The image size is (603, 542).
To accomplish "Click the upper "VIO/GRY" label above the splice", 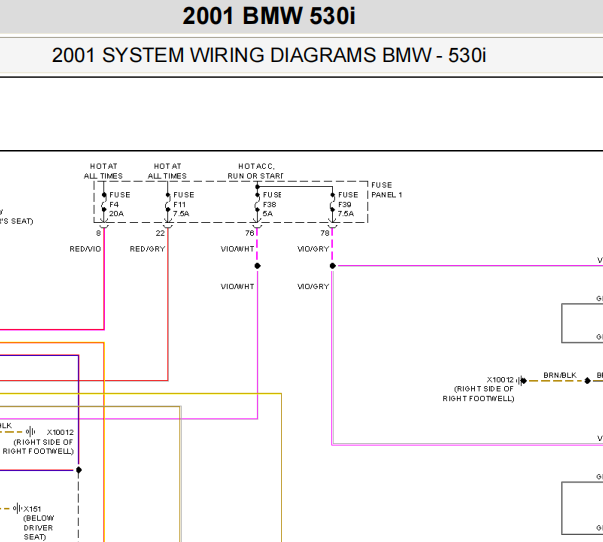I will pyautogui.click(x=313, y=249).
